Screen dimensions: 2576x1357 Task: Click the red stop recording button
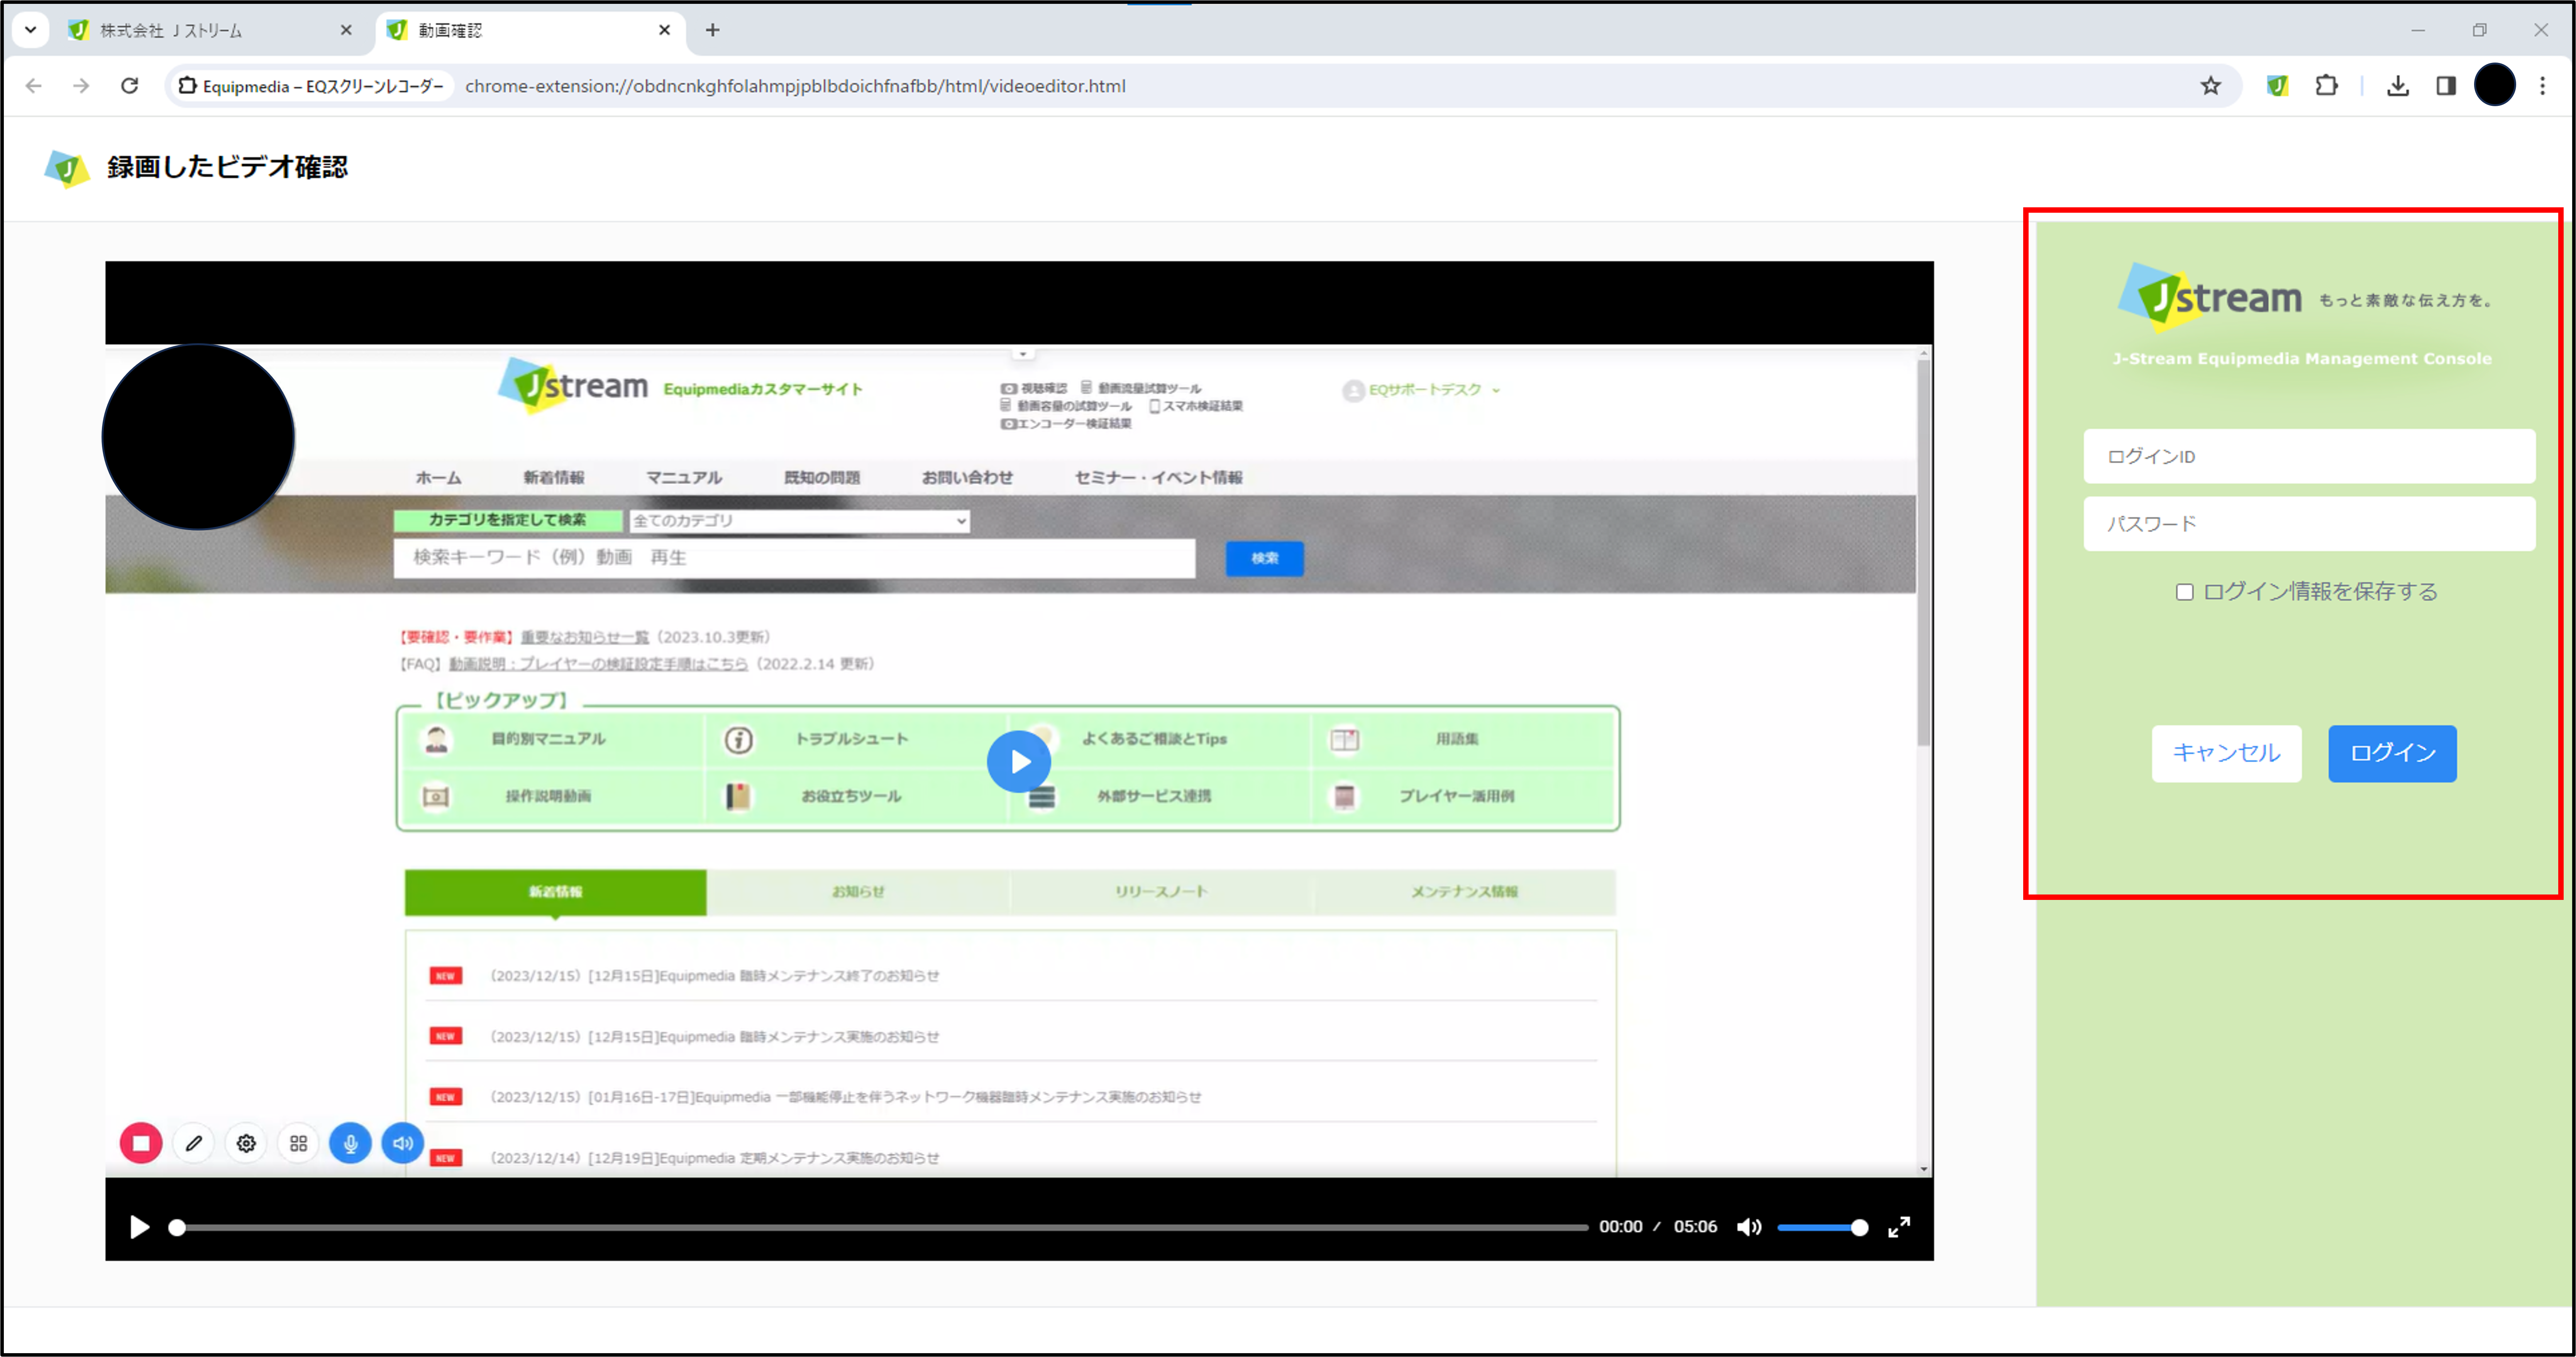pos(141,1143)
